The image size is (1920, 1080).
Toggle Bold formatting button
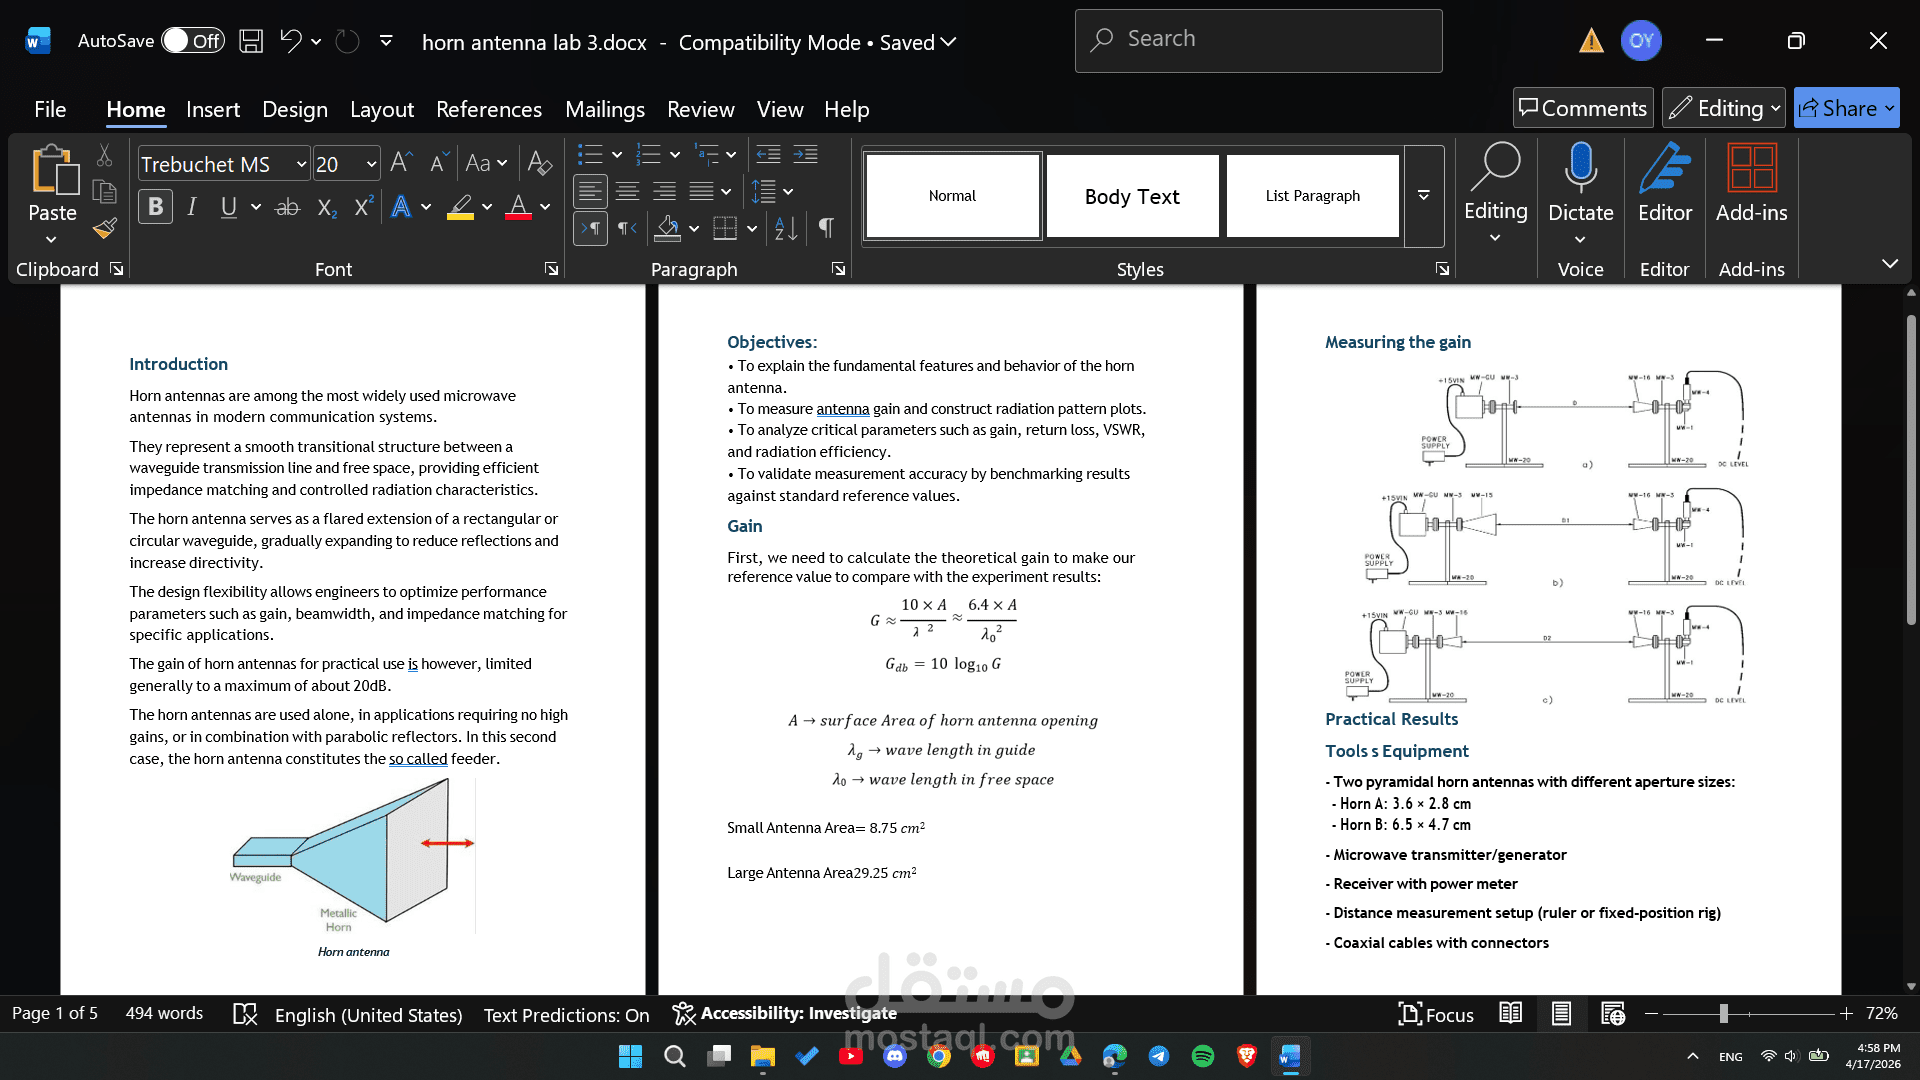tap(155, 207)
